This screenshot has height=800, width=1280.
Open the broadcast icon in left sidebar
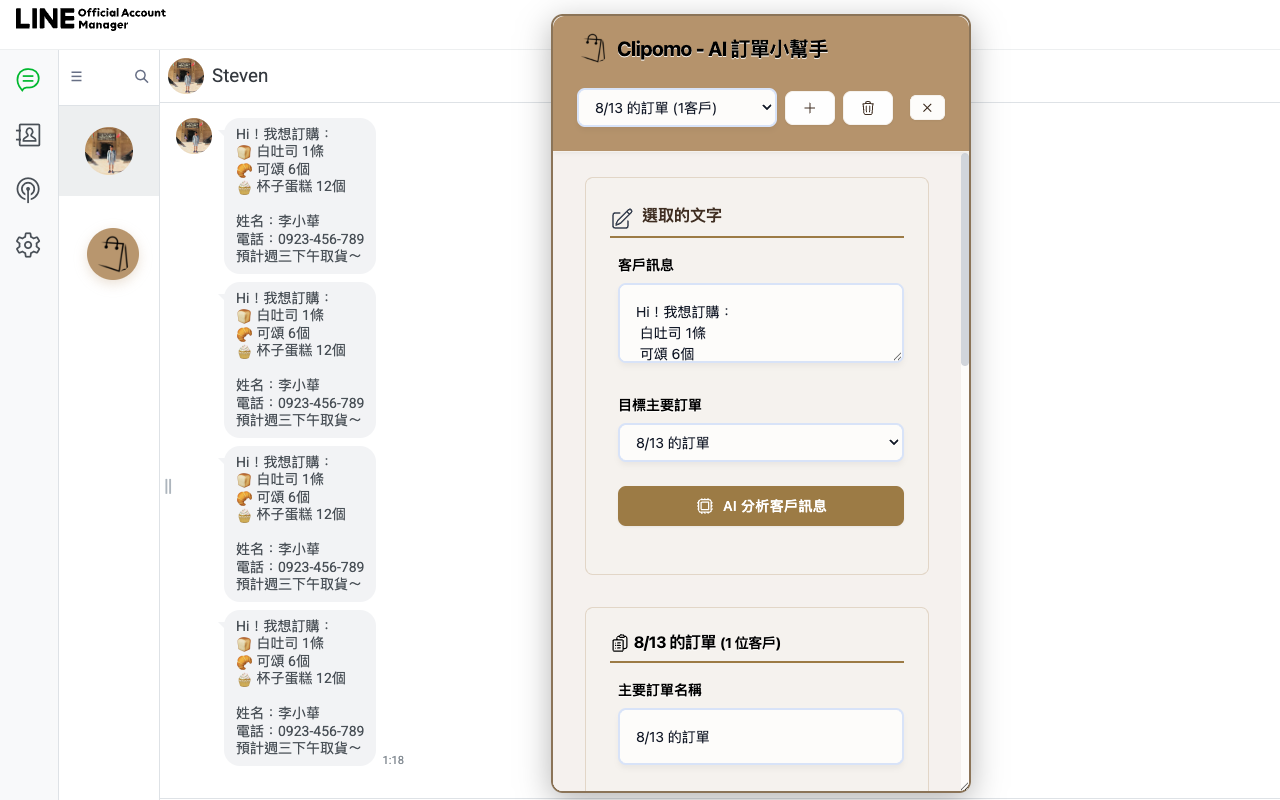point(28,190)
